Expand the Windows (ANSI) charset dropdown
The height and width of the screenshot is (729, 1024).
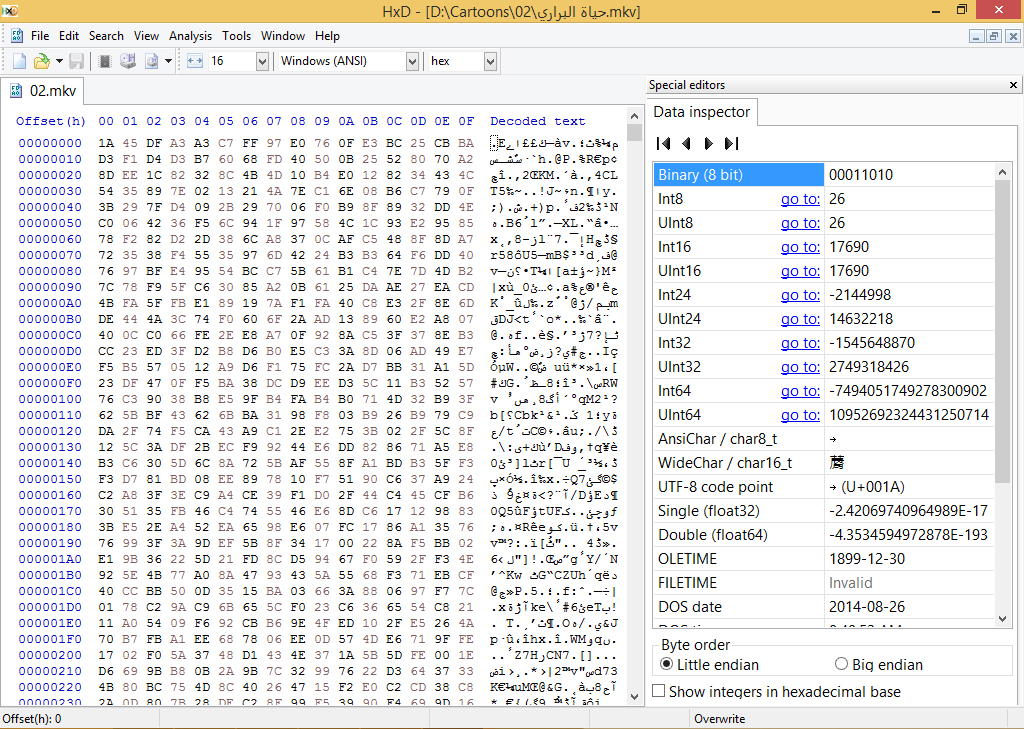tap(412, 62)
